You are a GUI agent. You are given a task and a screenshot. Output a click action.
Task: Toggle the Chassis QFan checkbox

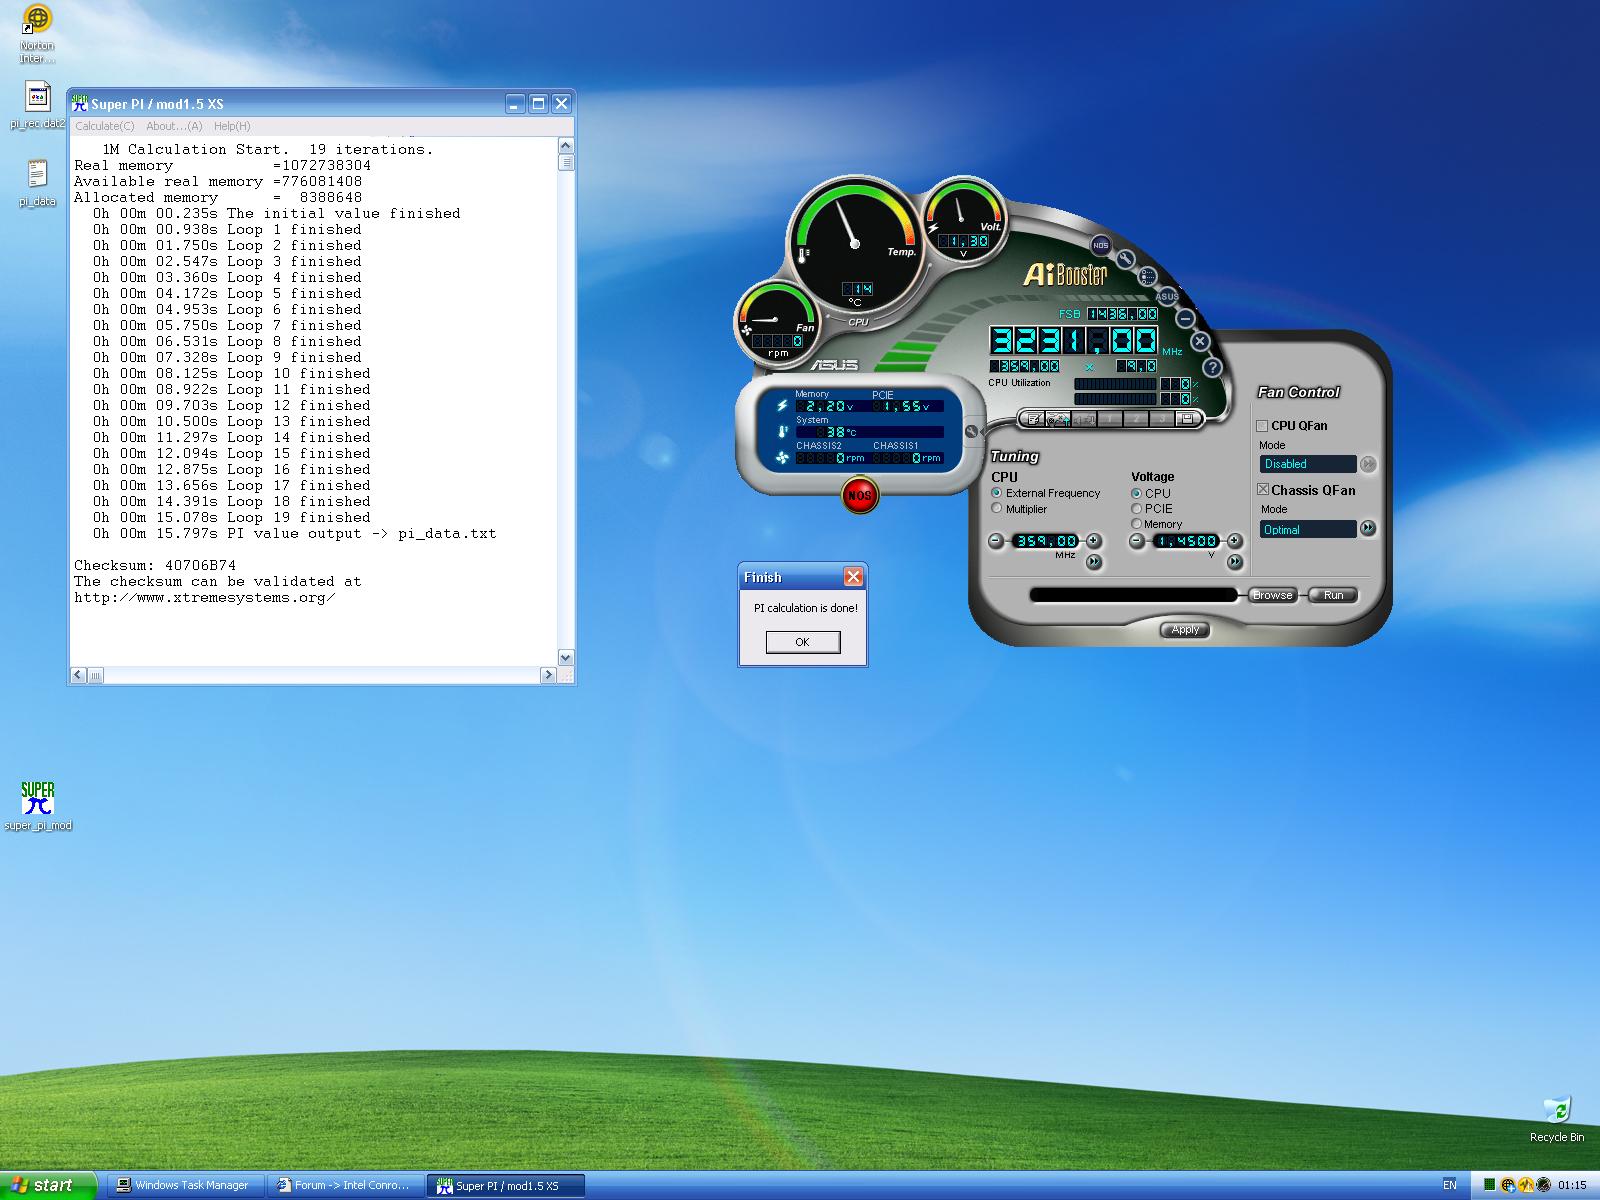[x=1263, y=489]
